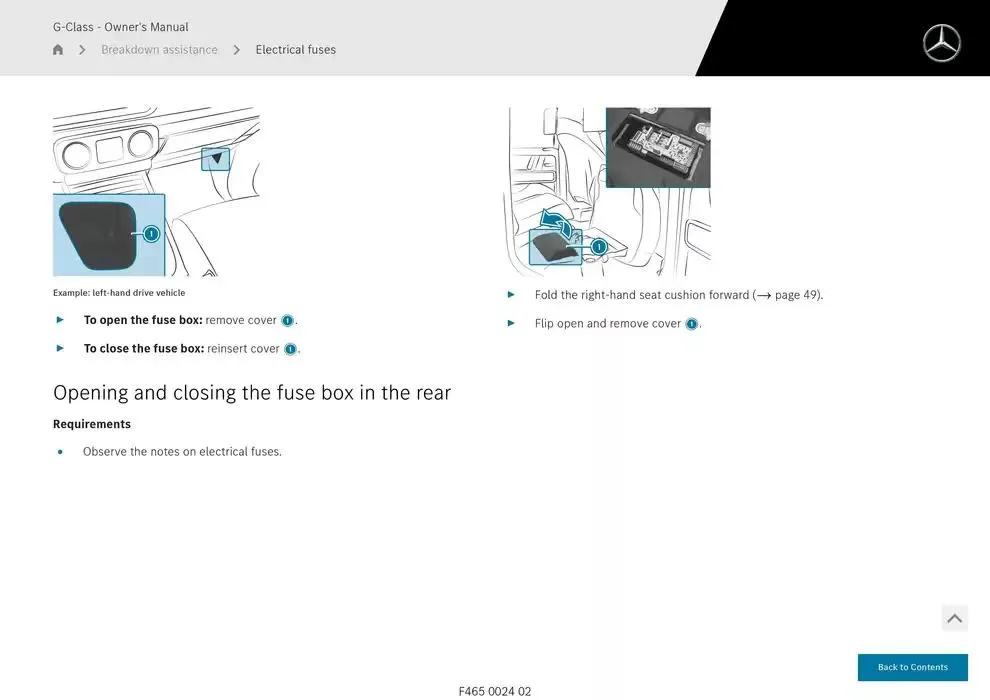
Task: Open the fuse box photo inset
Action: (x=658, y=148)
